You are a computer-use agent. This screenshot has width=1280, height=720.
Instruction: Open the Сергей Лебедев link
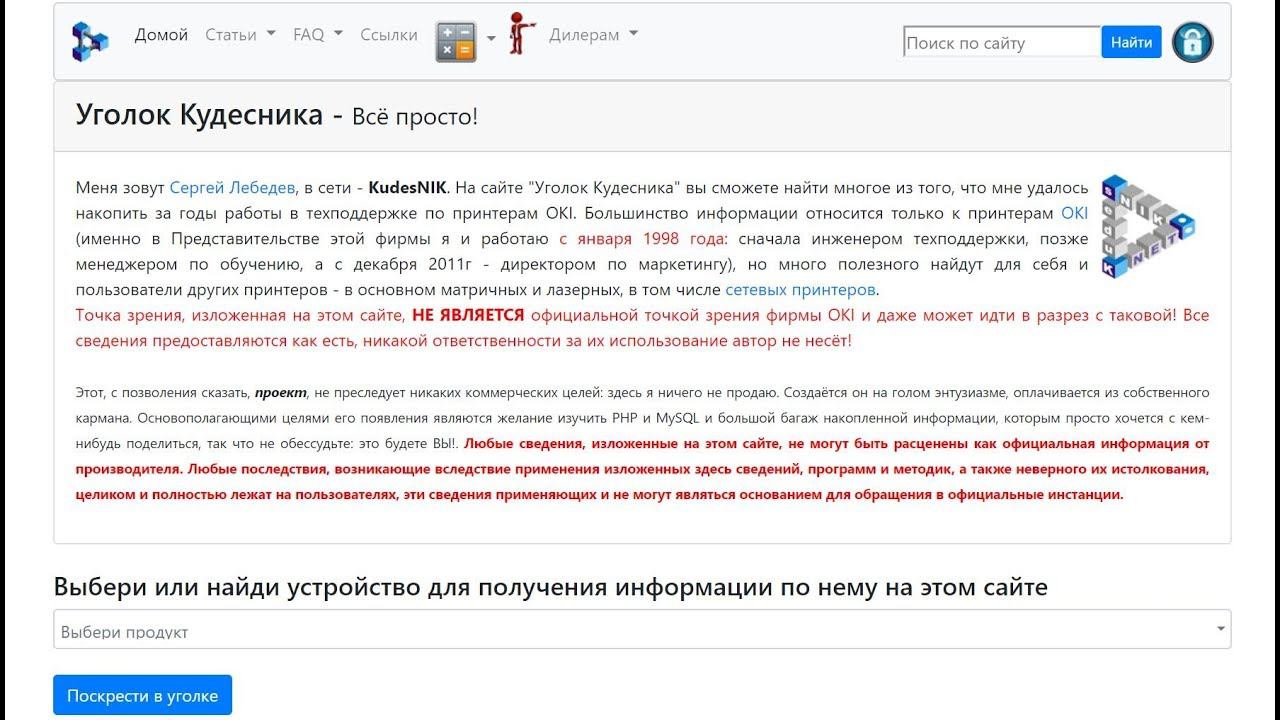pos(232,187)
